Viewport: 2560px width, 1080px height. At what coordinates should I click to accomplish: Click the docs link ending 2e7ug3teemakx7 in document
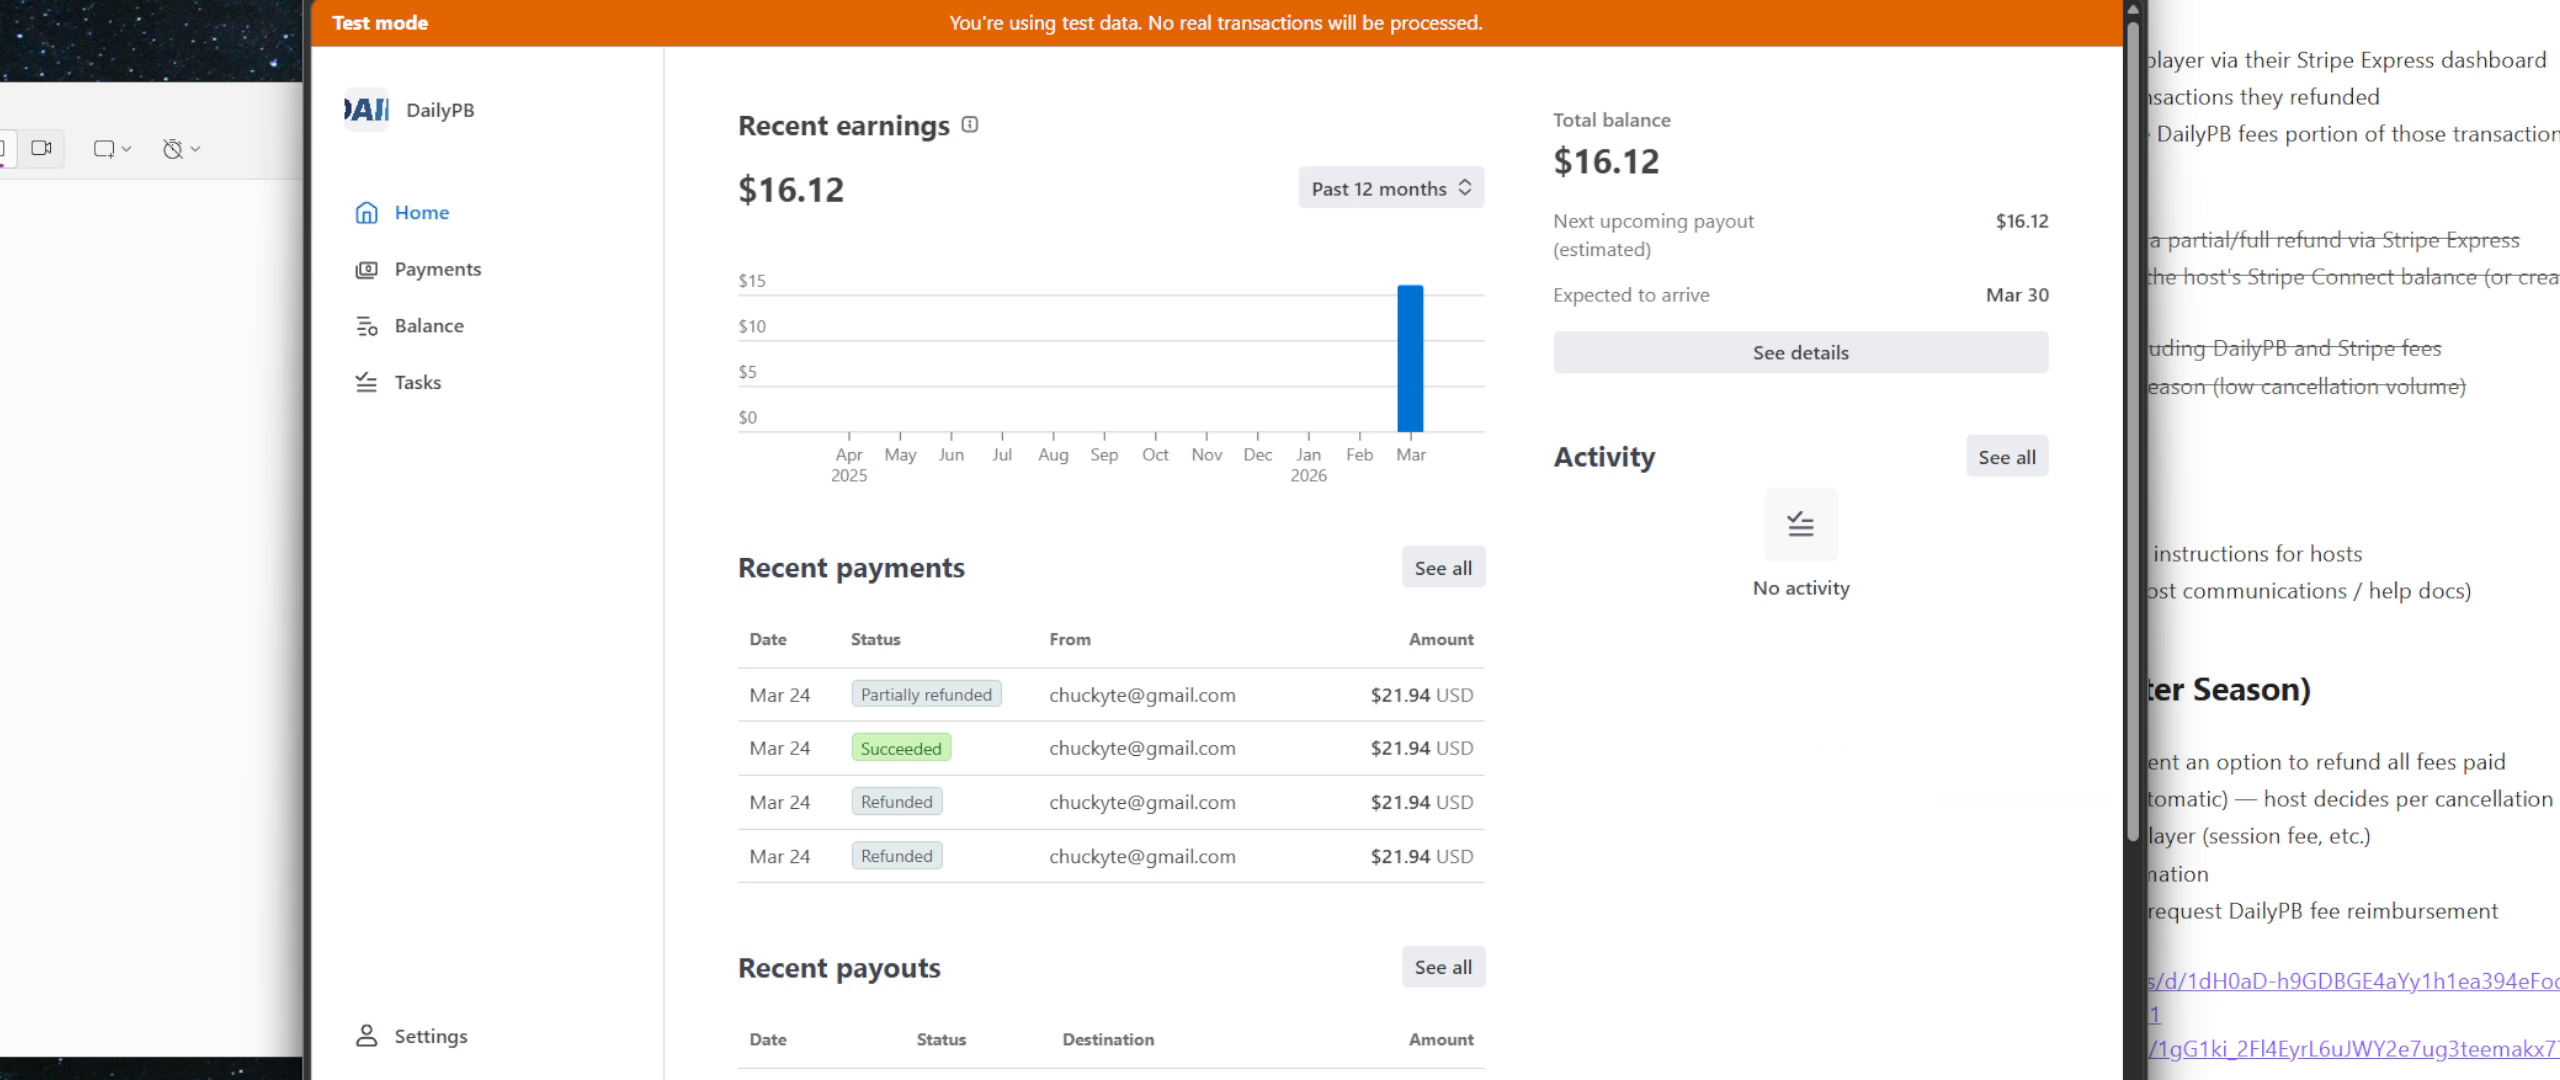(x=2352, y=1049)
